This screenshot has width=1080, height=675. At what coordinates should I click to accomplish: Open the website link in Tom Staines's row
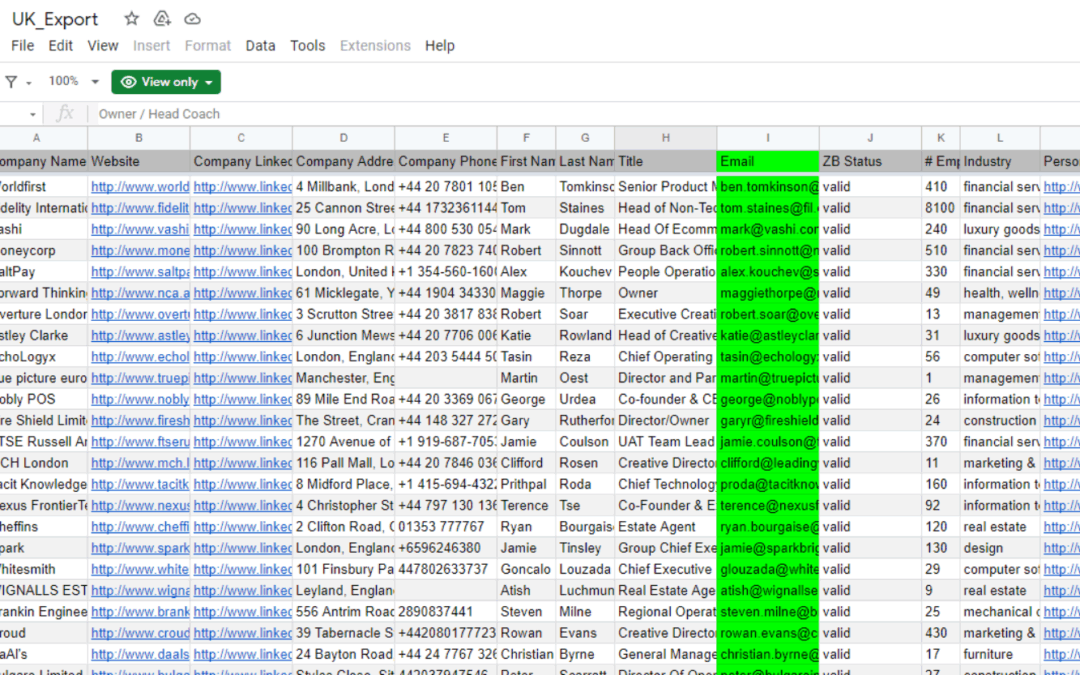[x=140, y=208]
